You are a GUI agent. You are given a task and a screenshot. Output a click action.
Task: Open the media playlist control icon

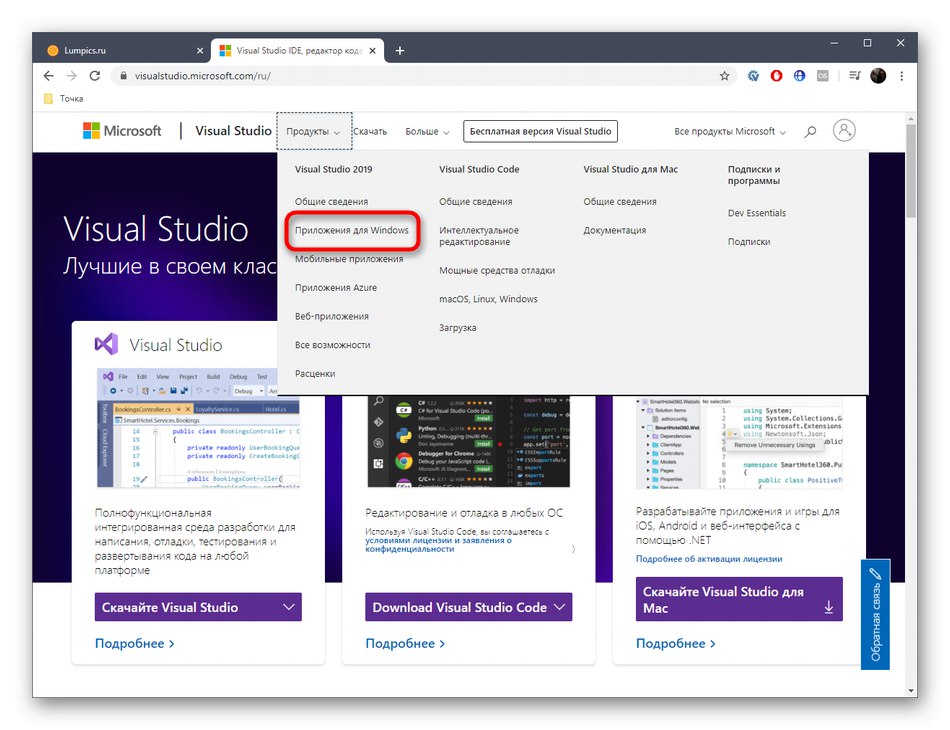pos(854,76)
